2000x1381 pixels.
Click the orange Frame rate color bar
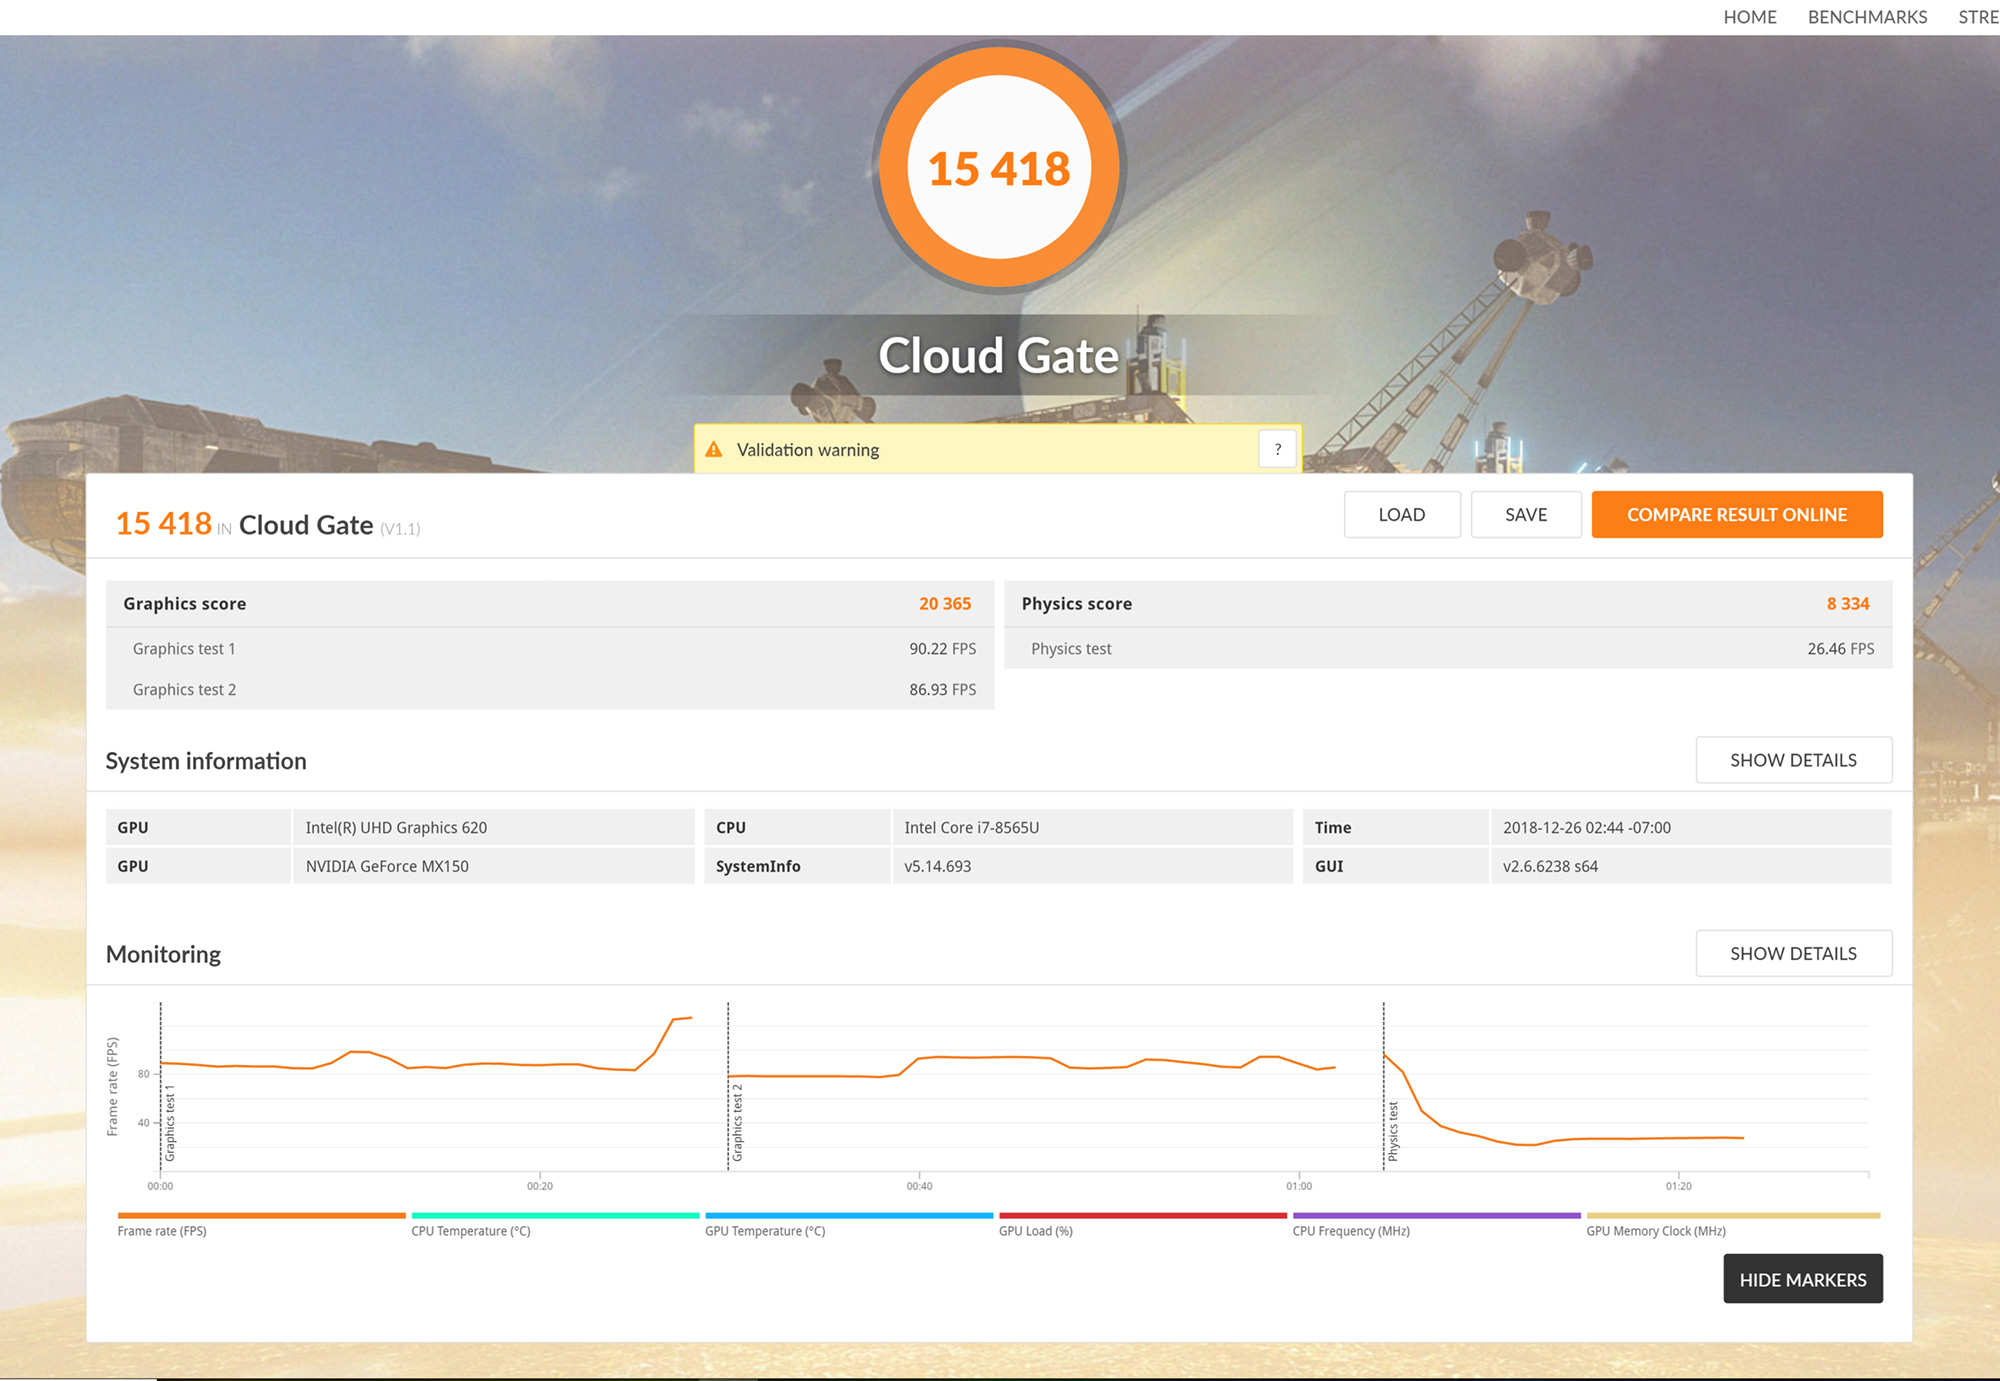tap(261, 1215)
